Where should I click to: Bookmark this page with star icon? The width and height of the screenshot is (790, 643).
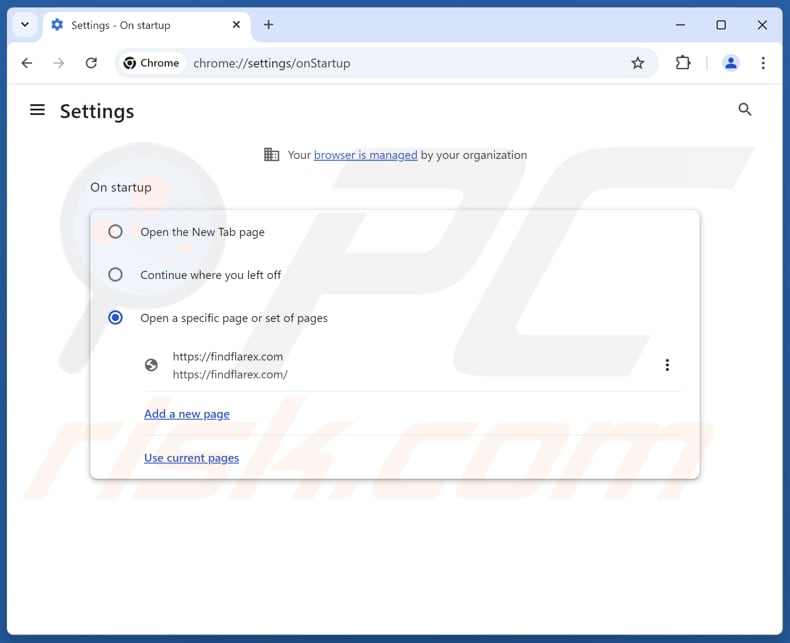pos(638,63)
